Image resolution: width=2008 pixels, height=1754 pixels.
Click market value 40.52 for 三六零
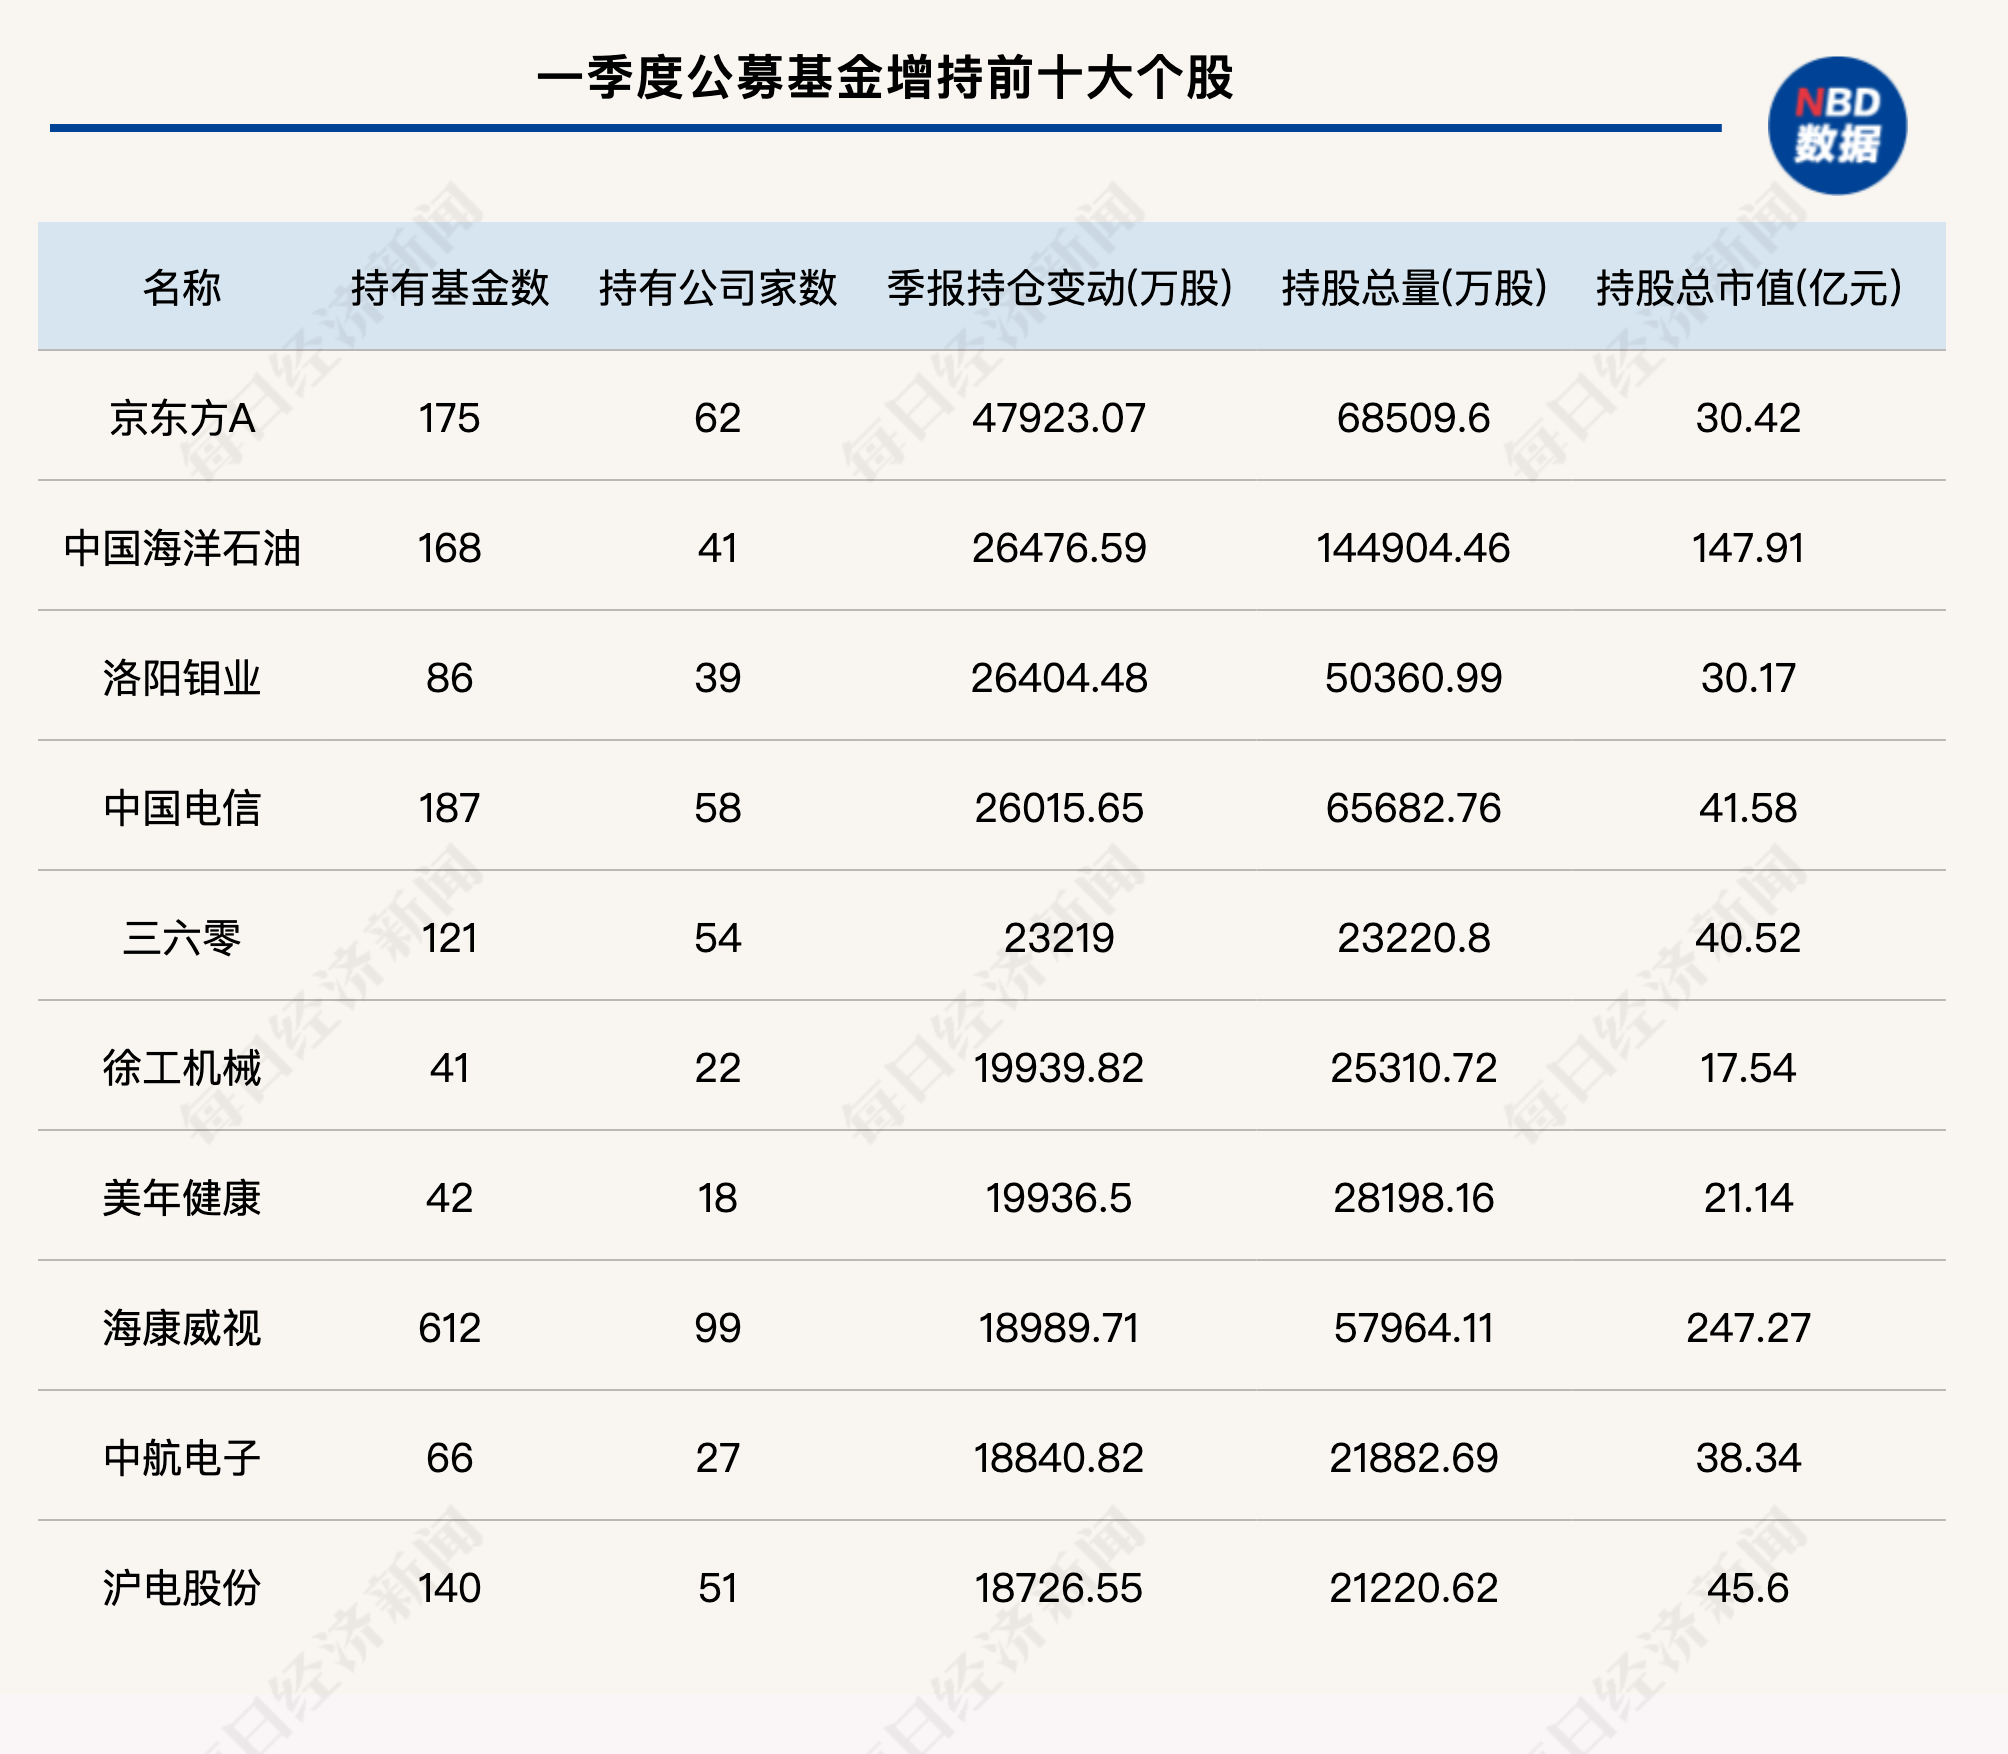(x=1748, y=938)
